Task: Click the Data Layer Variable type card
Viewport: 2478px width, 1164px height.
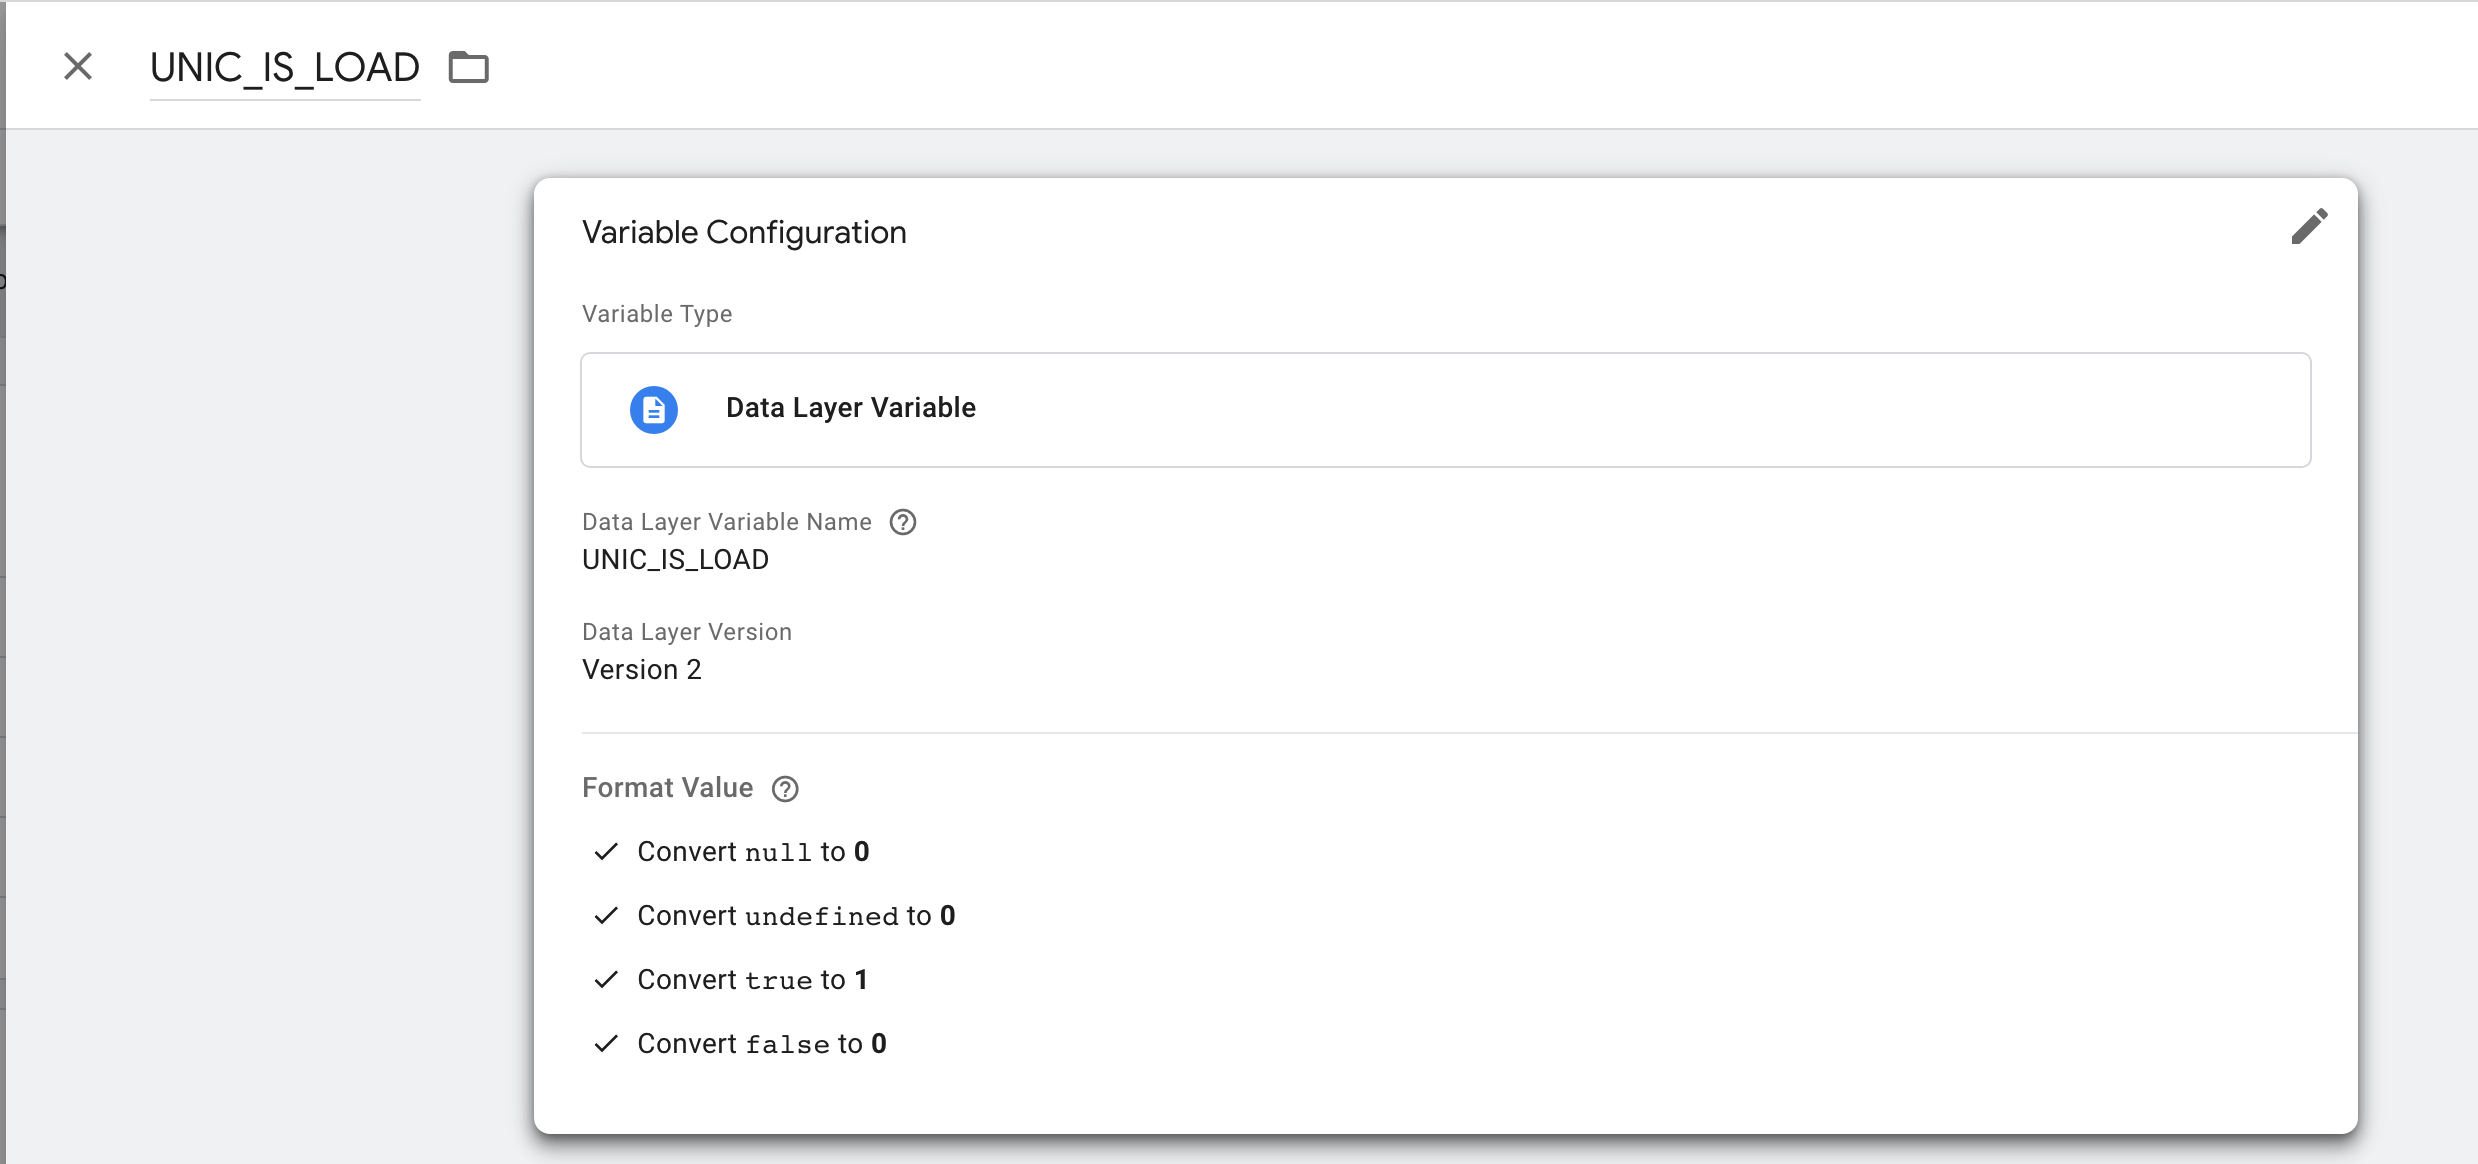Action: 1444,409
